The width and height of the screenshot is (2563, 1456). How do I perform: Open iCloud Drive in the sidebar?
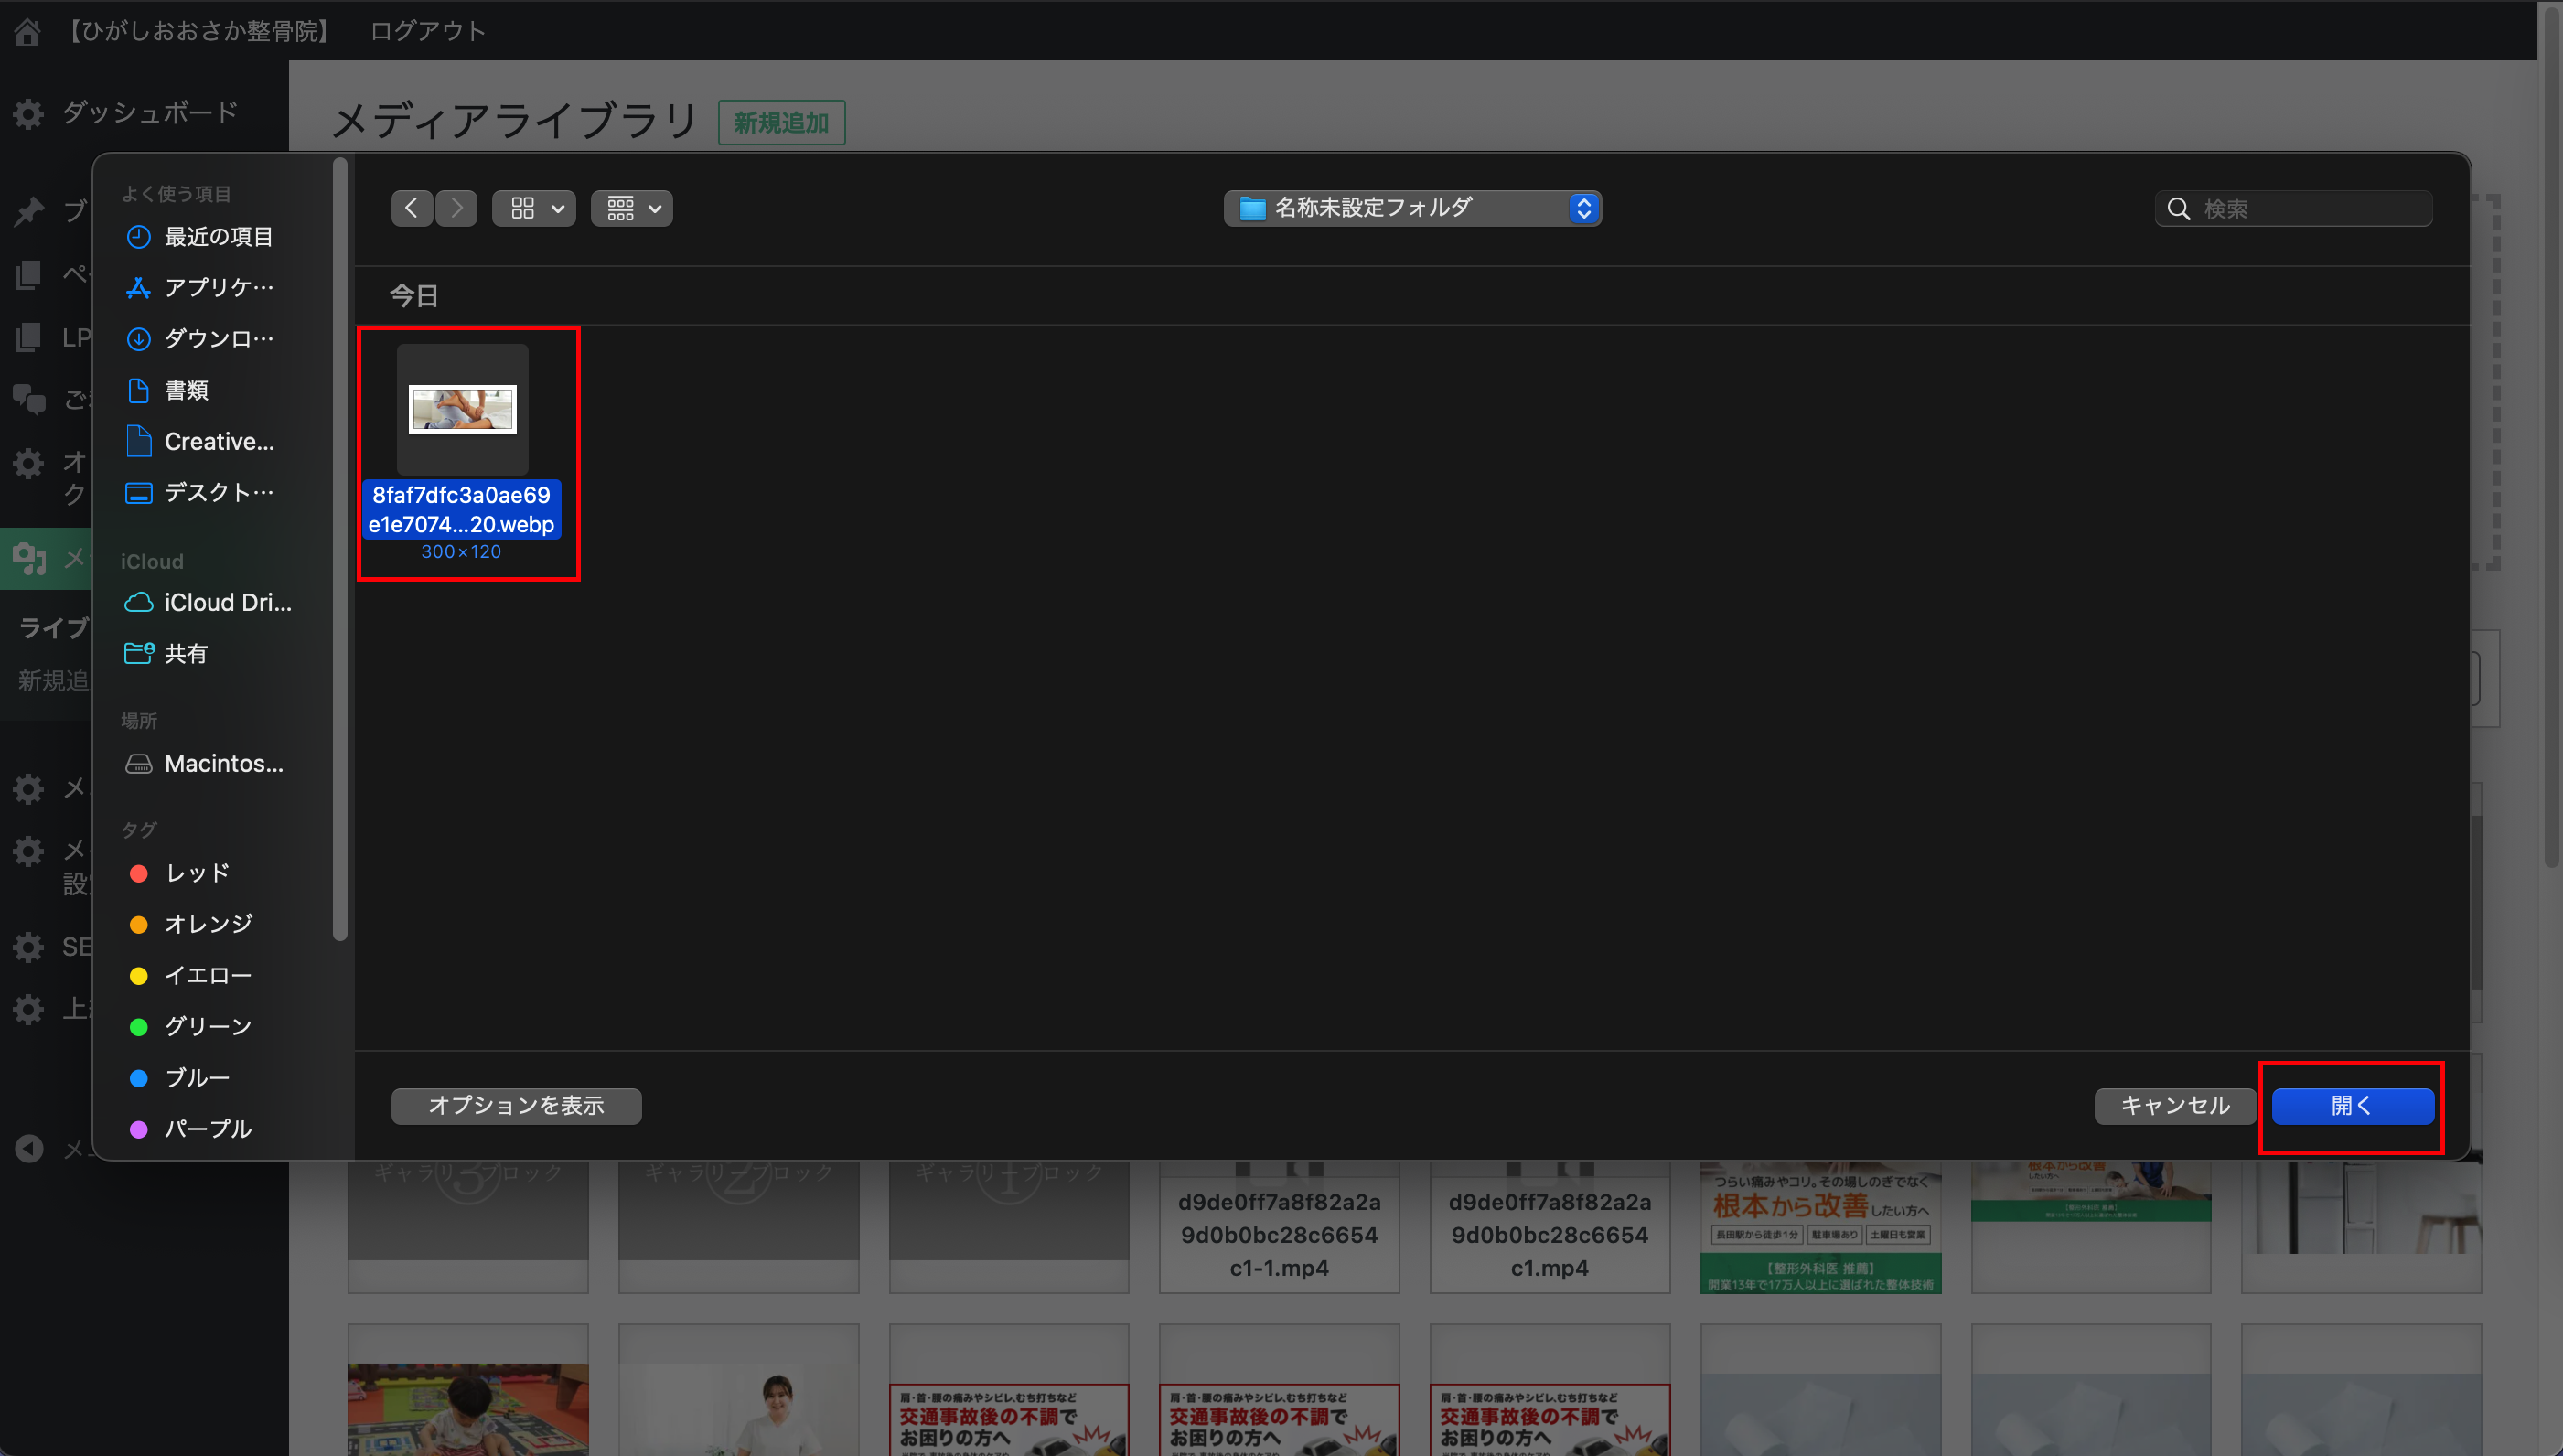pos(227,602)
